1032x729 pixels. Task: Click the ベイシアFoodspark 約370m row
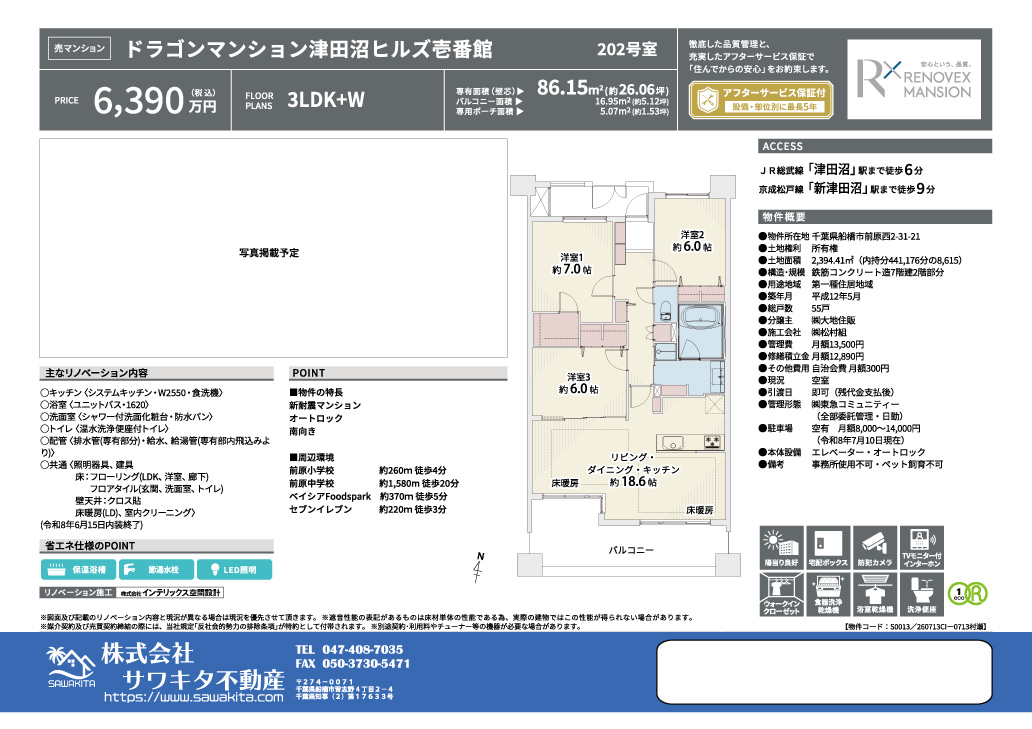[368, 496]
